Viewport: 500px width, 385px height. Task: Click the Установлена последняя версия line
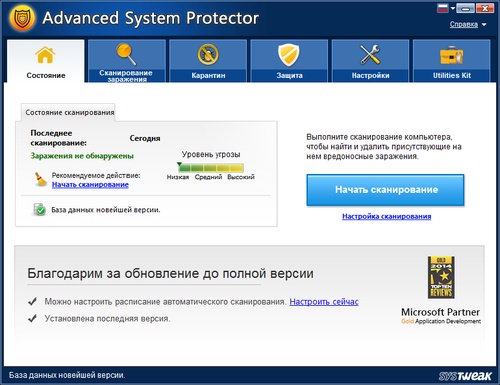tap(107, 319)
